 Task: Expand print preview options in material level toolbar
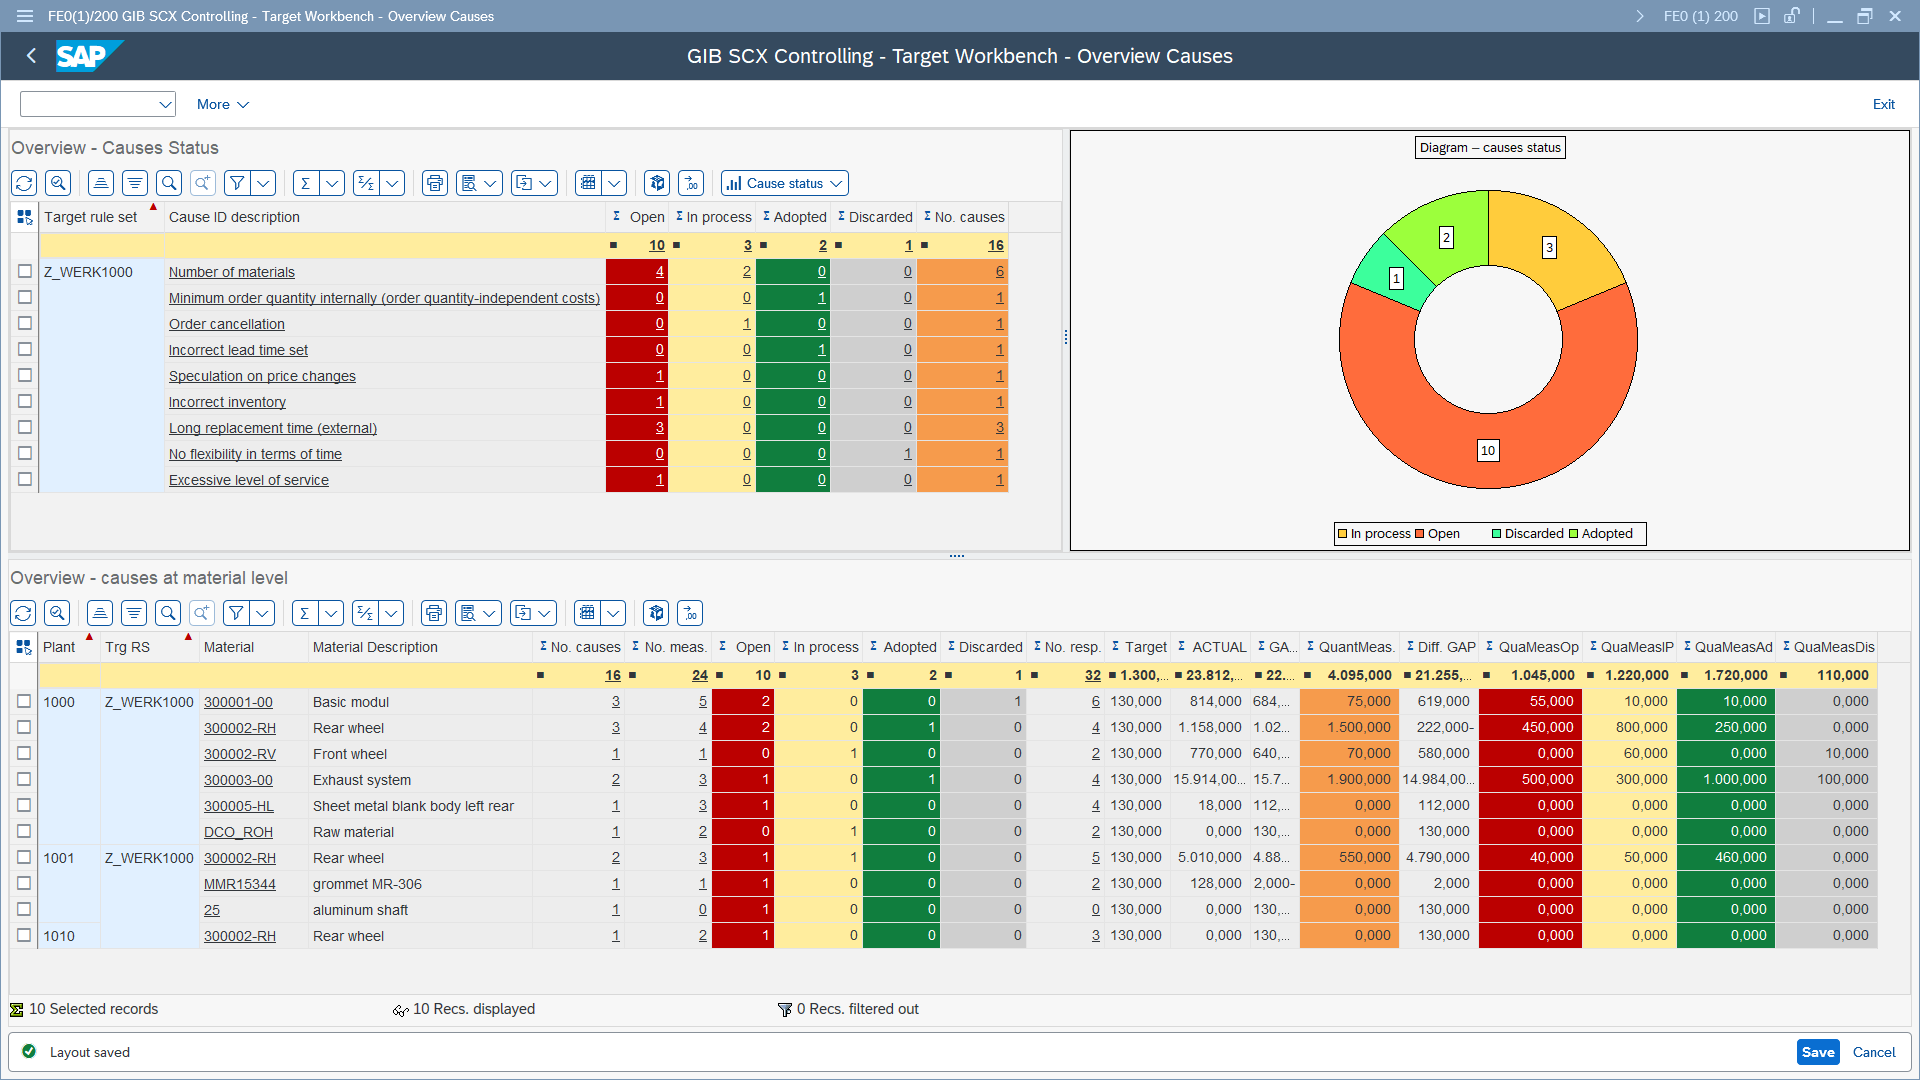(x=490, y=613)
